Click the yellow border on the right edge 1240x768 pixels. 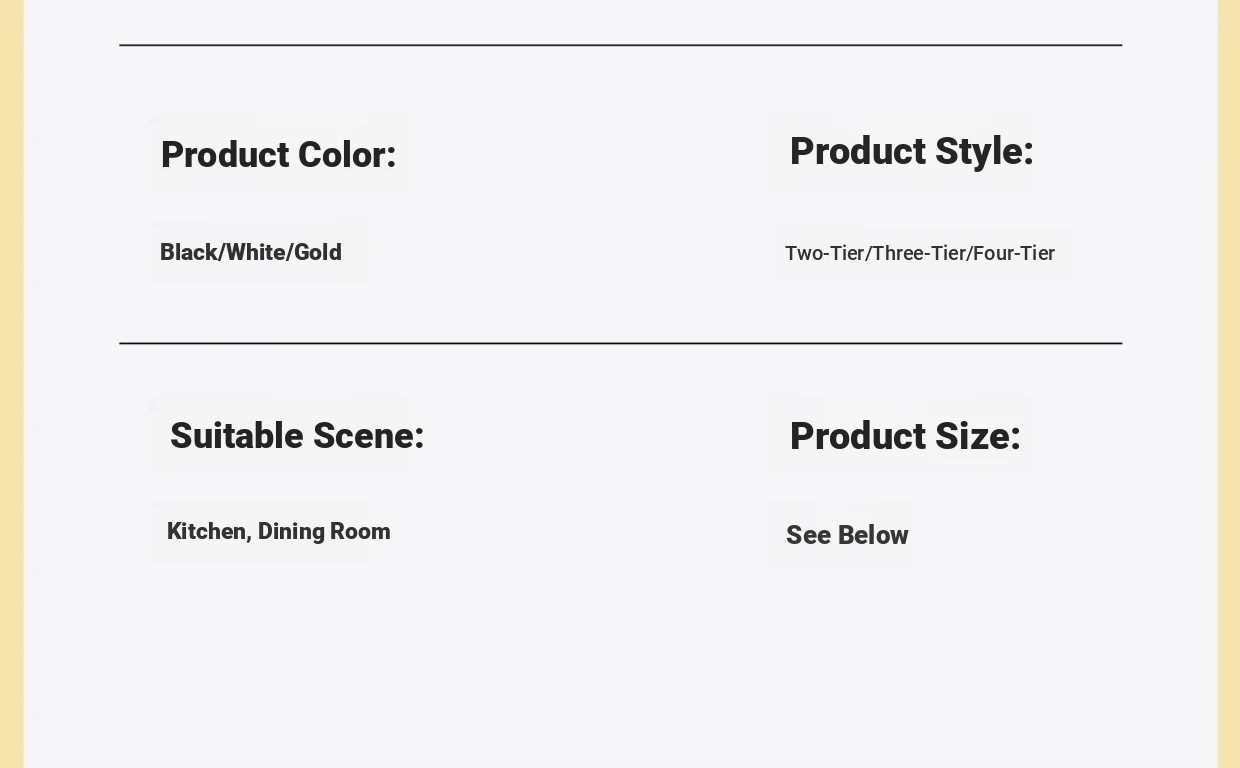coord(1229,384)
